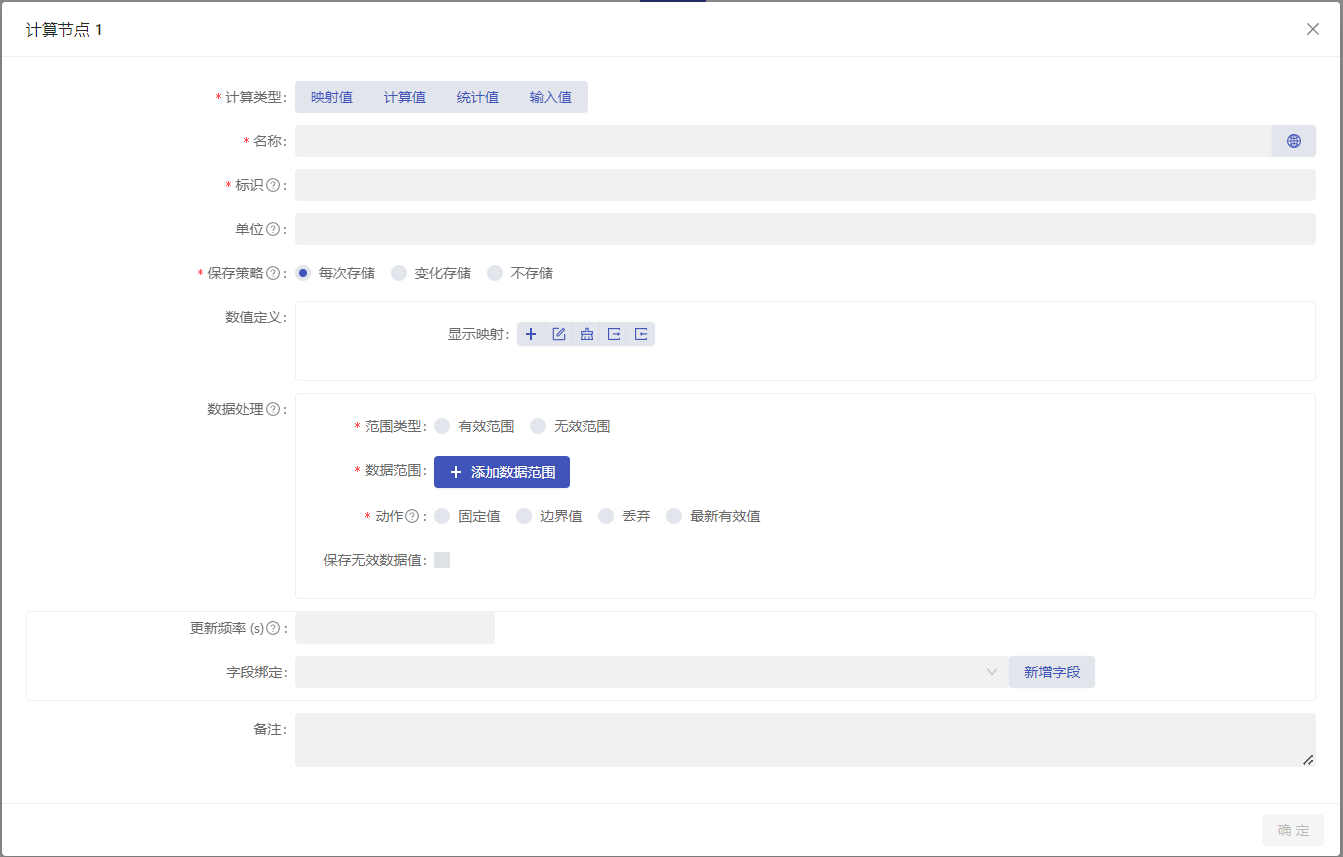
Task: Add a new 显示映射 entry with plus icon
Action: click(x=531, y=334)
